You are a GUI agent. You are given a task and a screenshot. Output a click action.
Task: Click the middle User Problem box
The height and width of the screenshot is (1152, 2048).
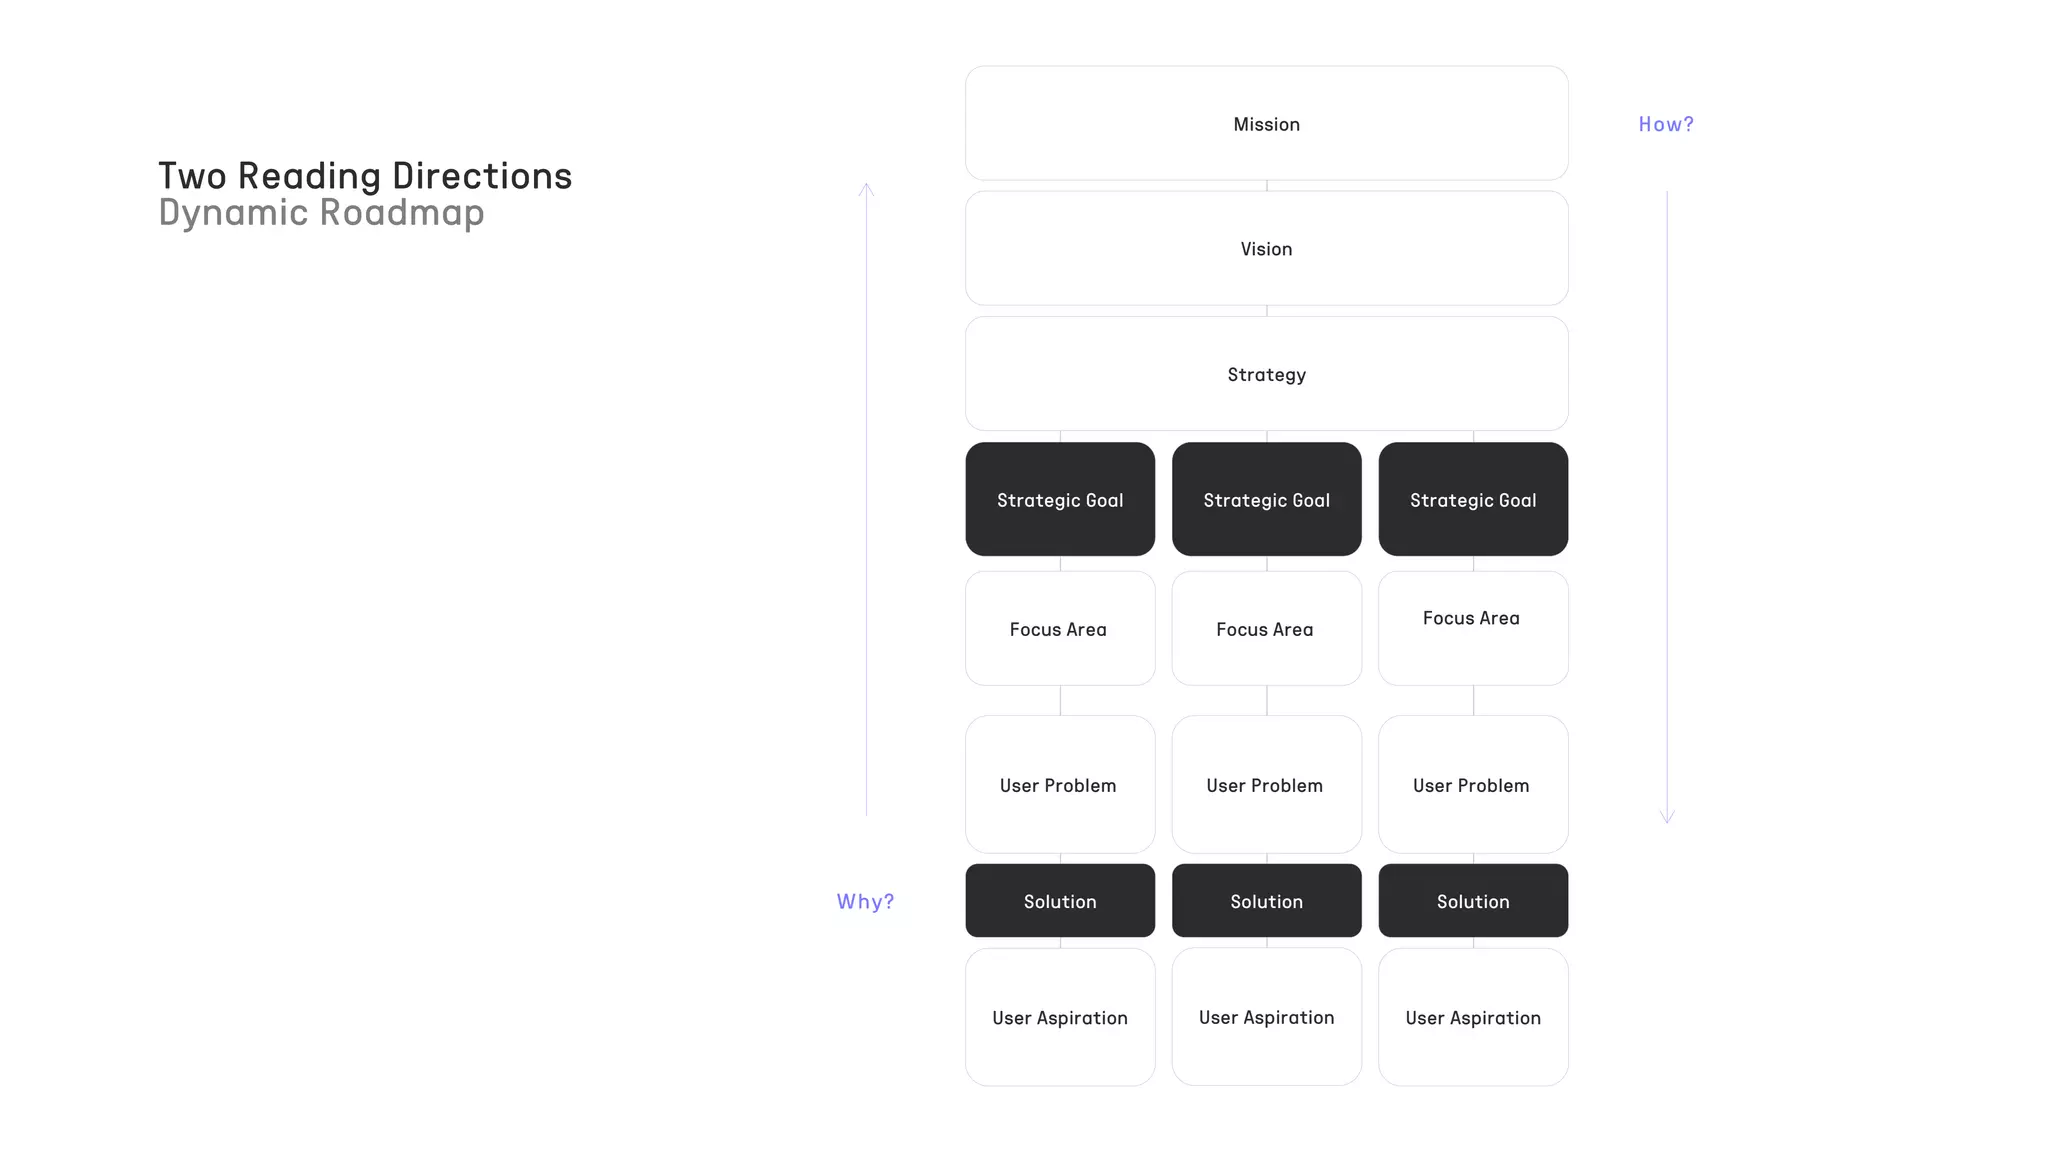point(1266,785)
